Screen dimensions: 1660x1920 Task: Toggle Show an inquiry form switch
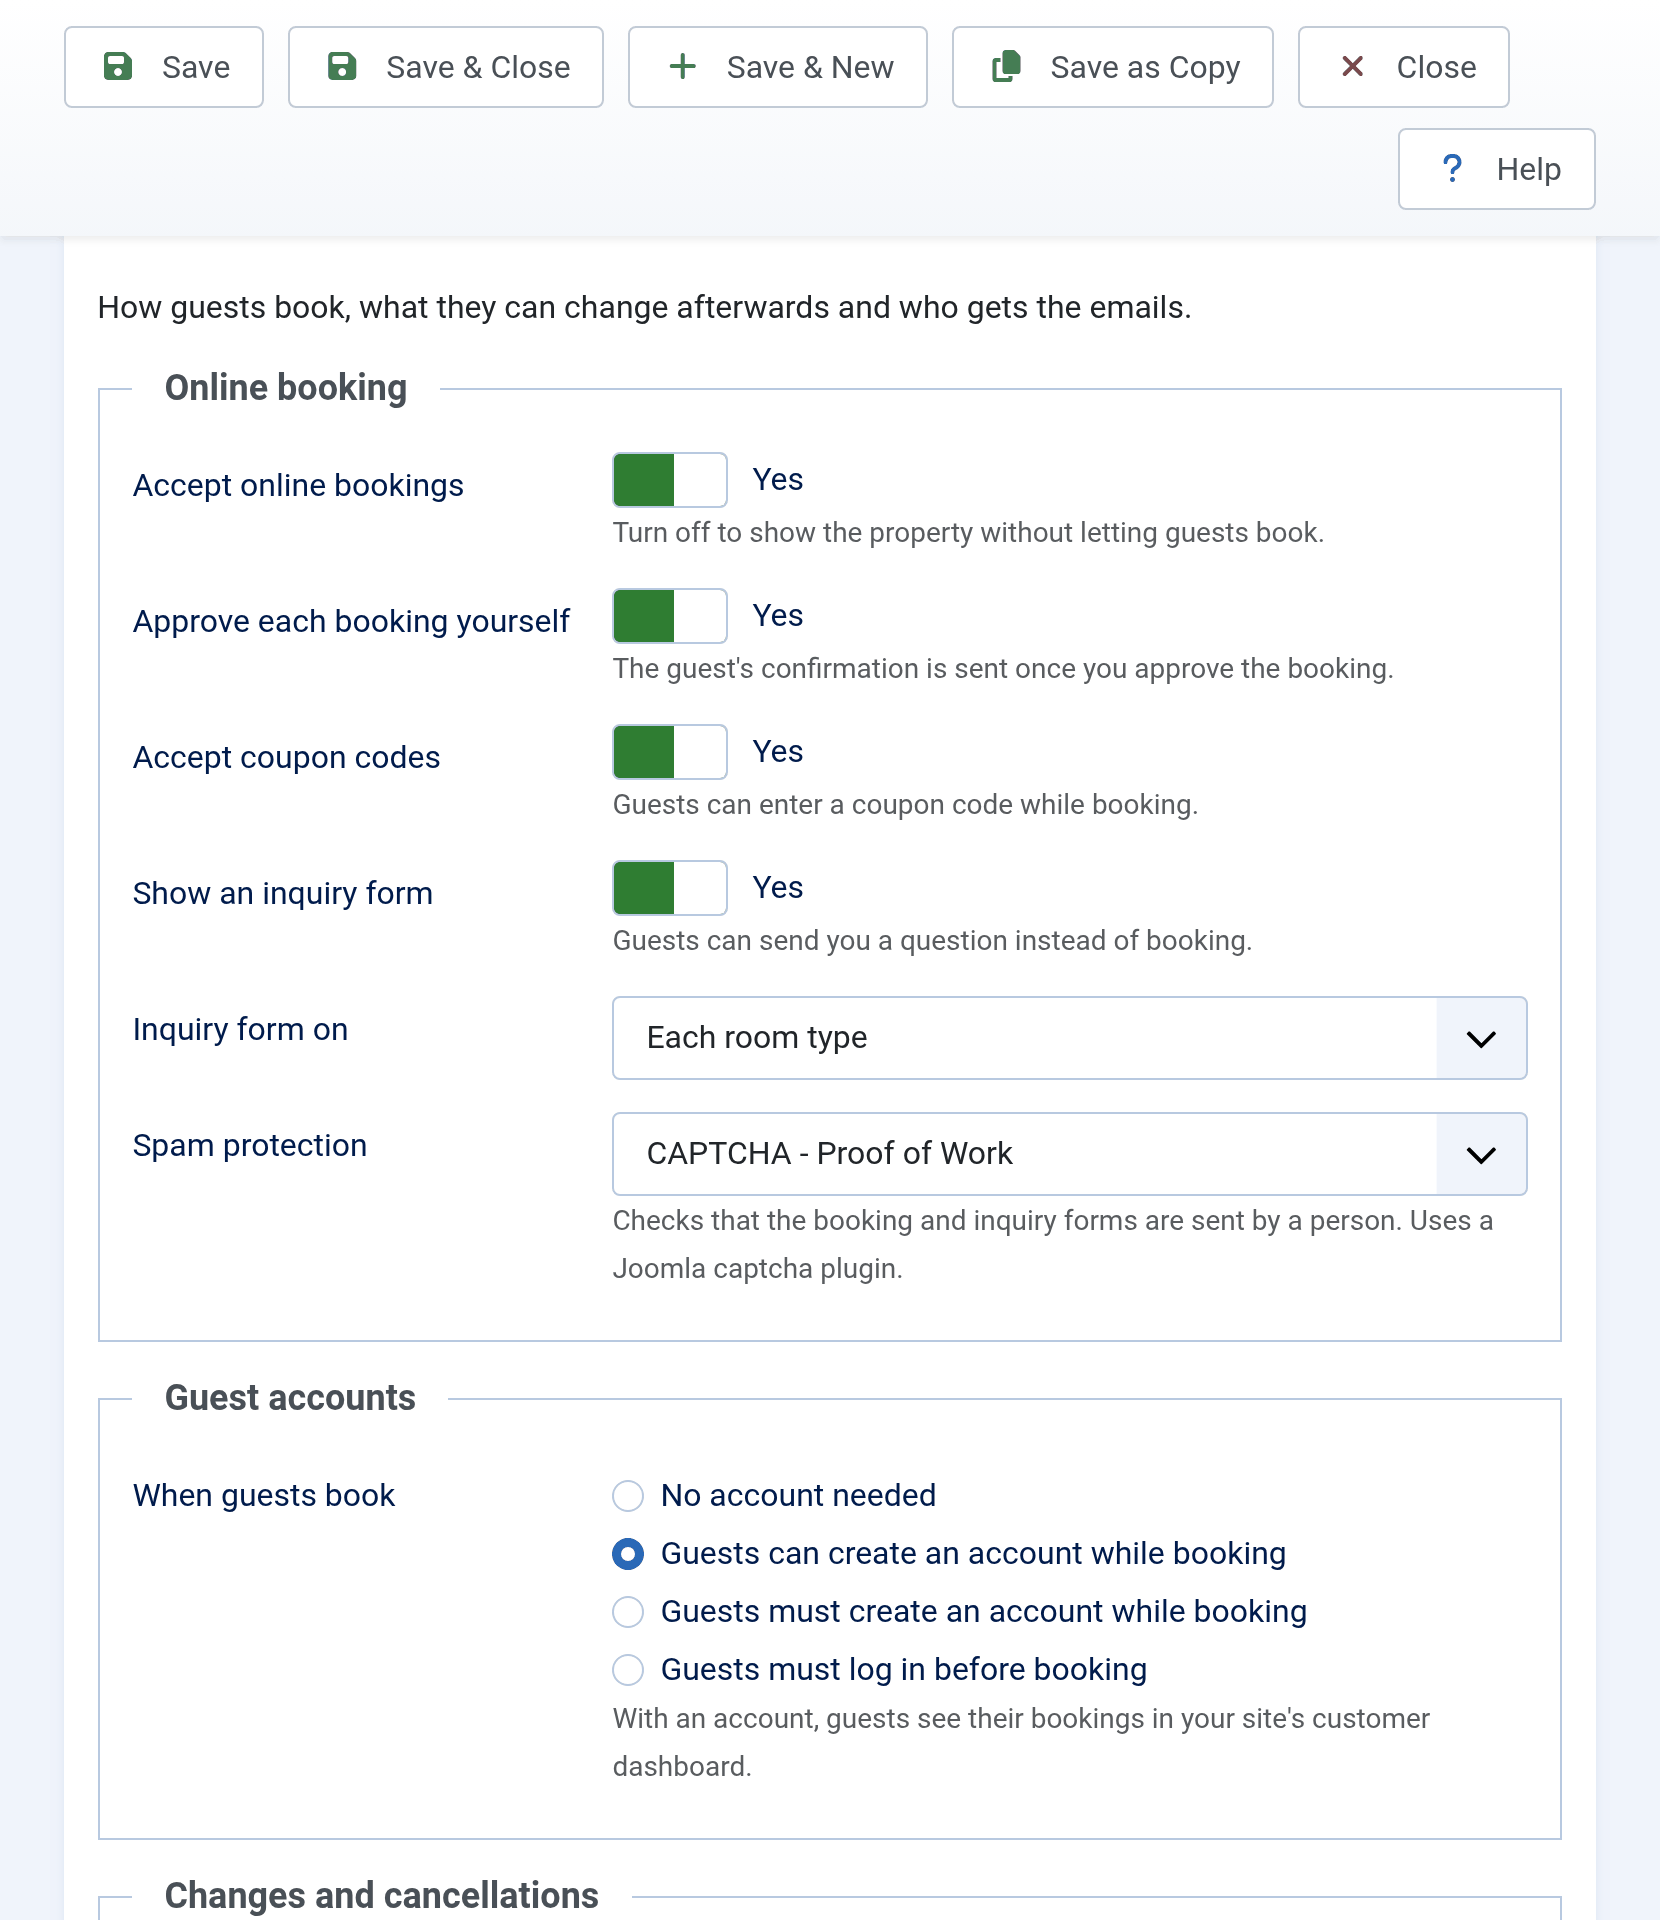pos(670,888)
